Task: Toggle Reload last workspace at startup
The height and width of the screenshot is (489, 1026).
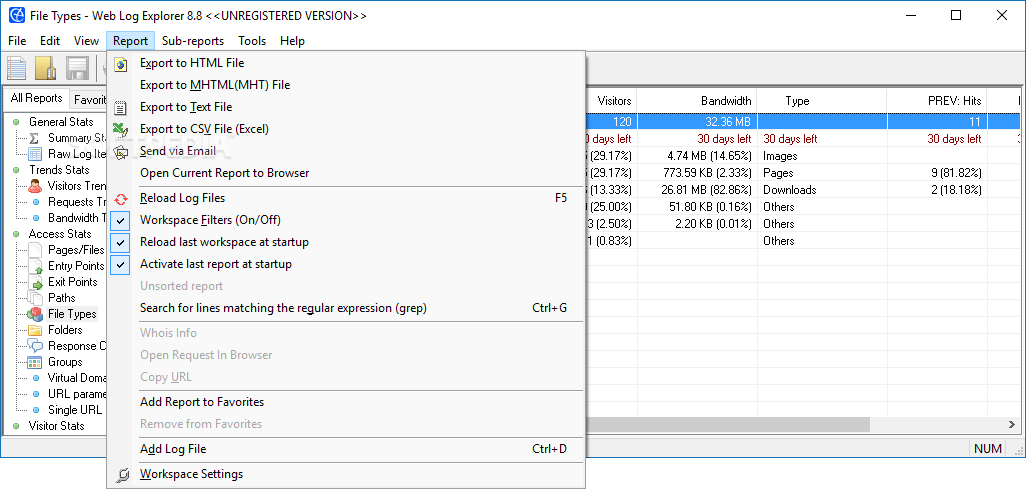Action: point(120,243)
